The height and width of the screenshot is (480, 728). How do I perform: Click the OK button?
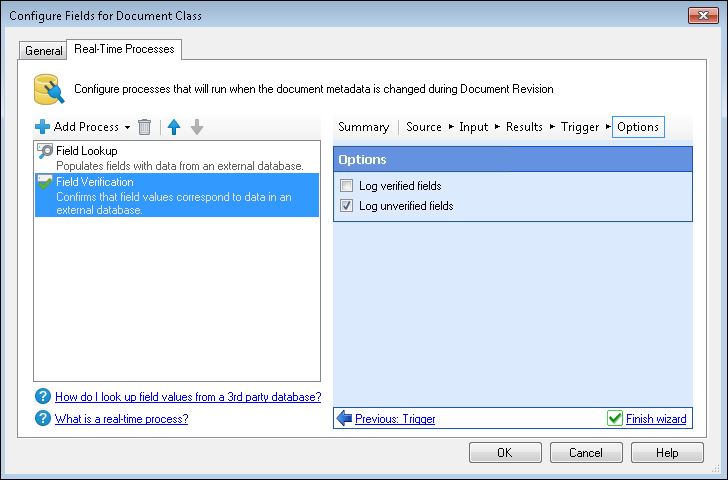[x=505, y=453]
